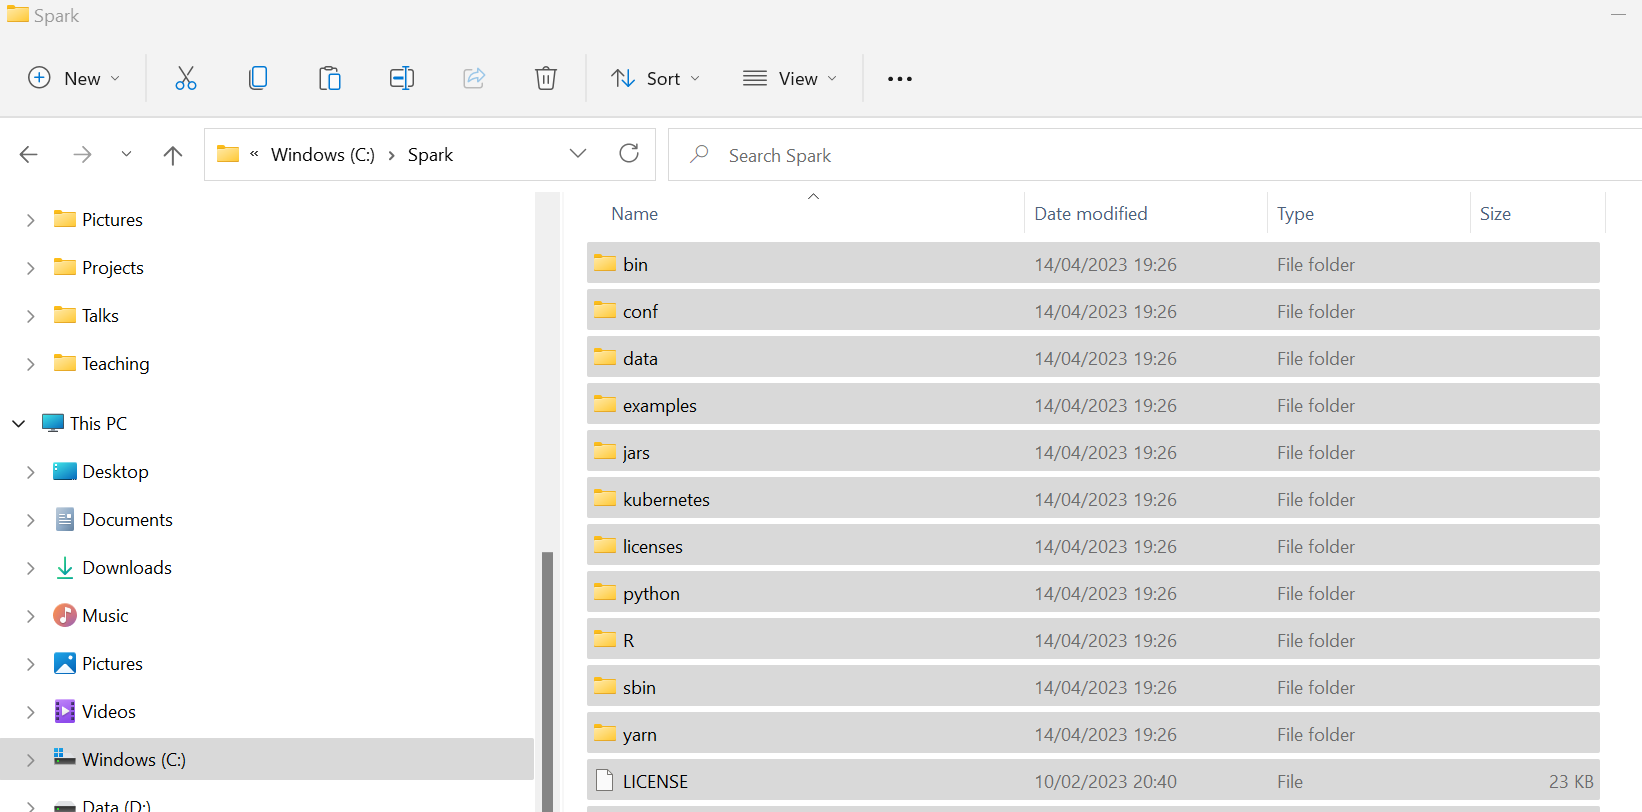1642x812 pixels.
Task: Click Spark in the address breadcrumb
Action: (x=430, y=155)
